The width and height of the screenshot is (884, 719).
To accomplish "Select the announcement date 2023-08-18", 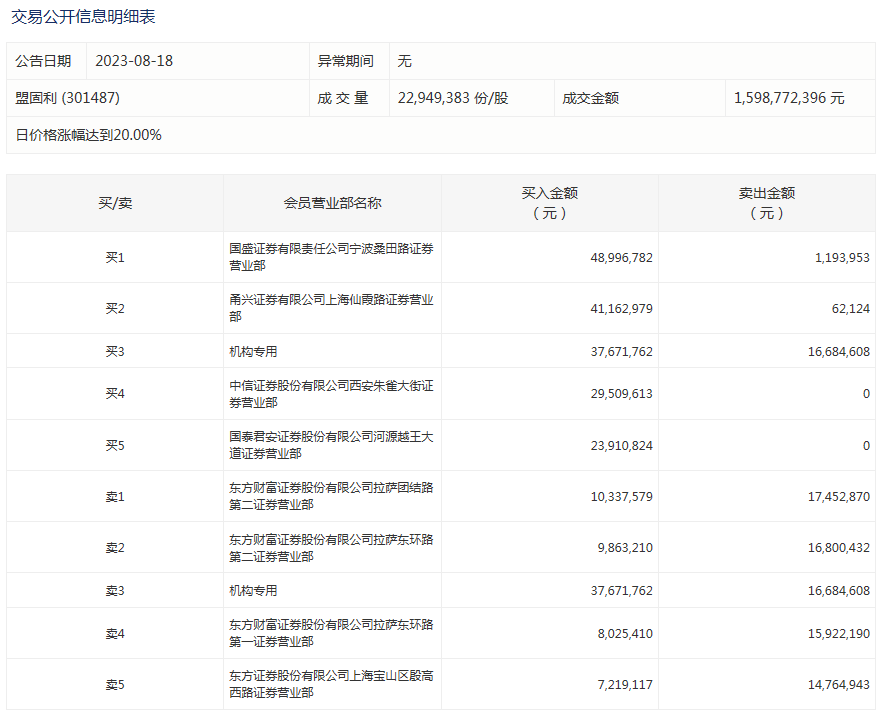I will click(134, 61).
